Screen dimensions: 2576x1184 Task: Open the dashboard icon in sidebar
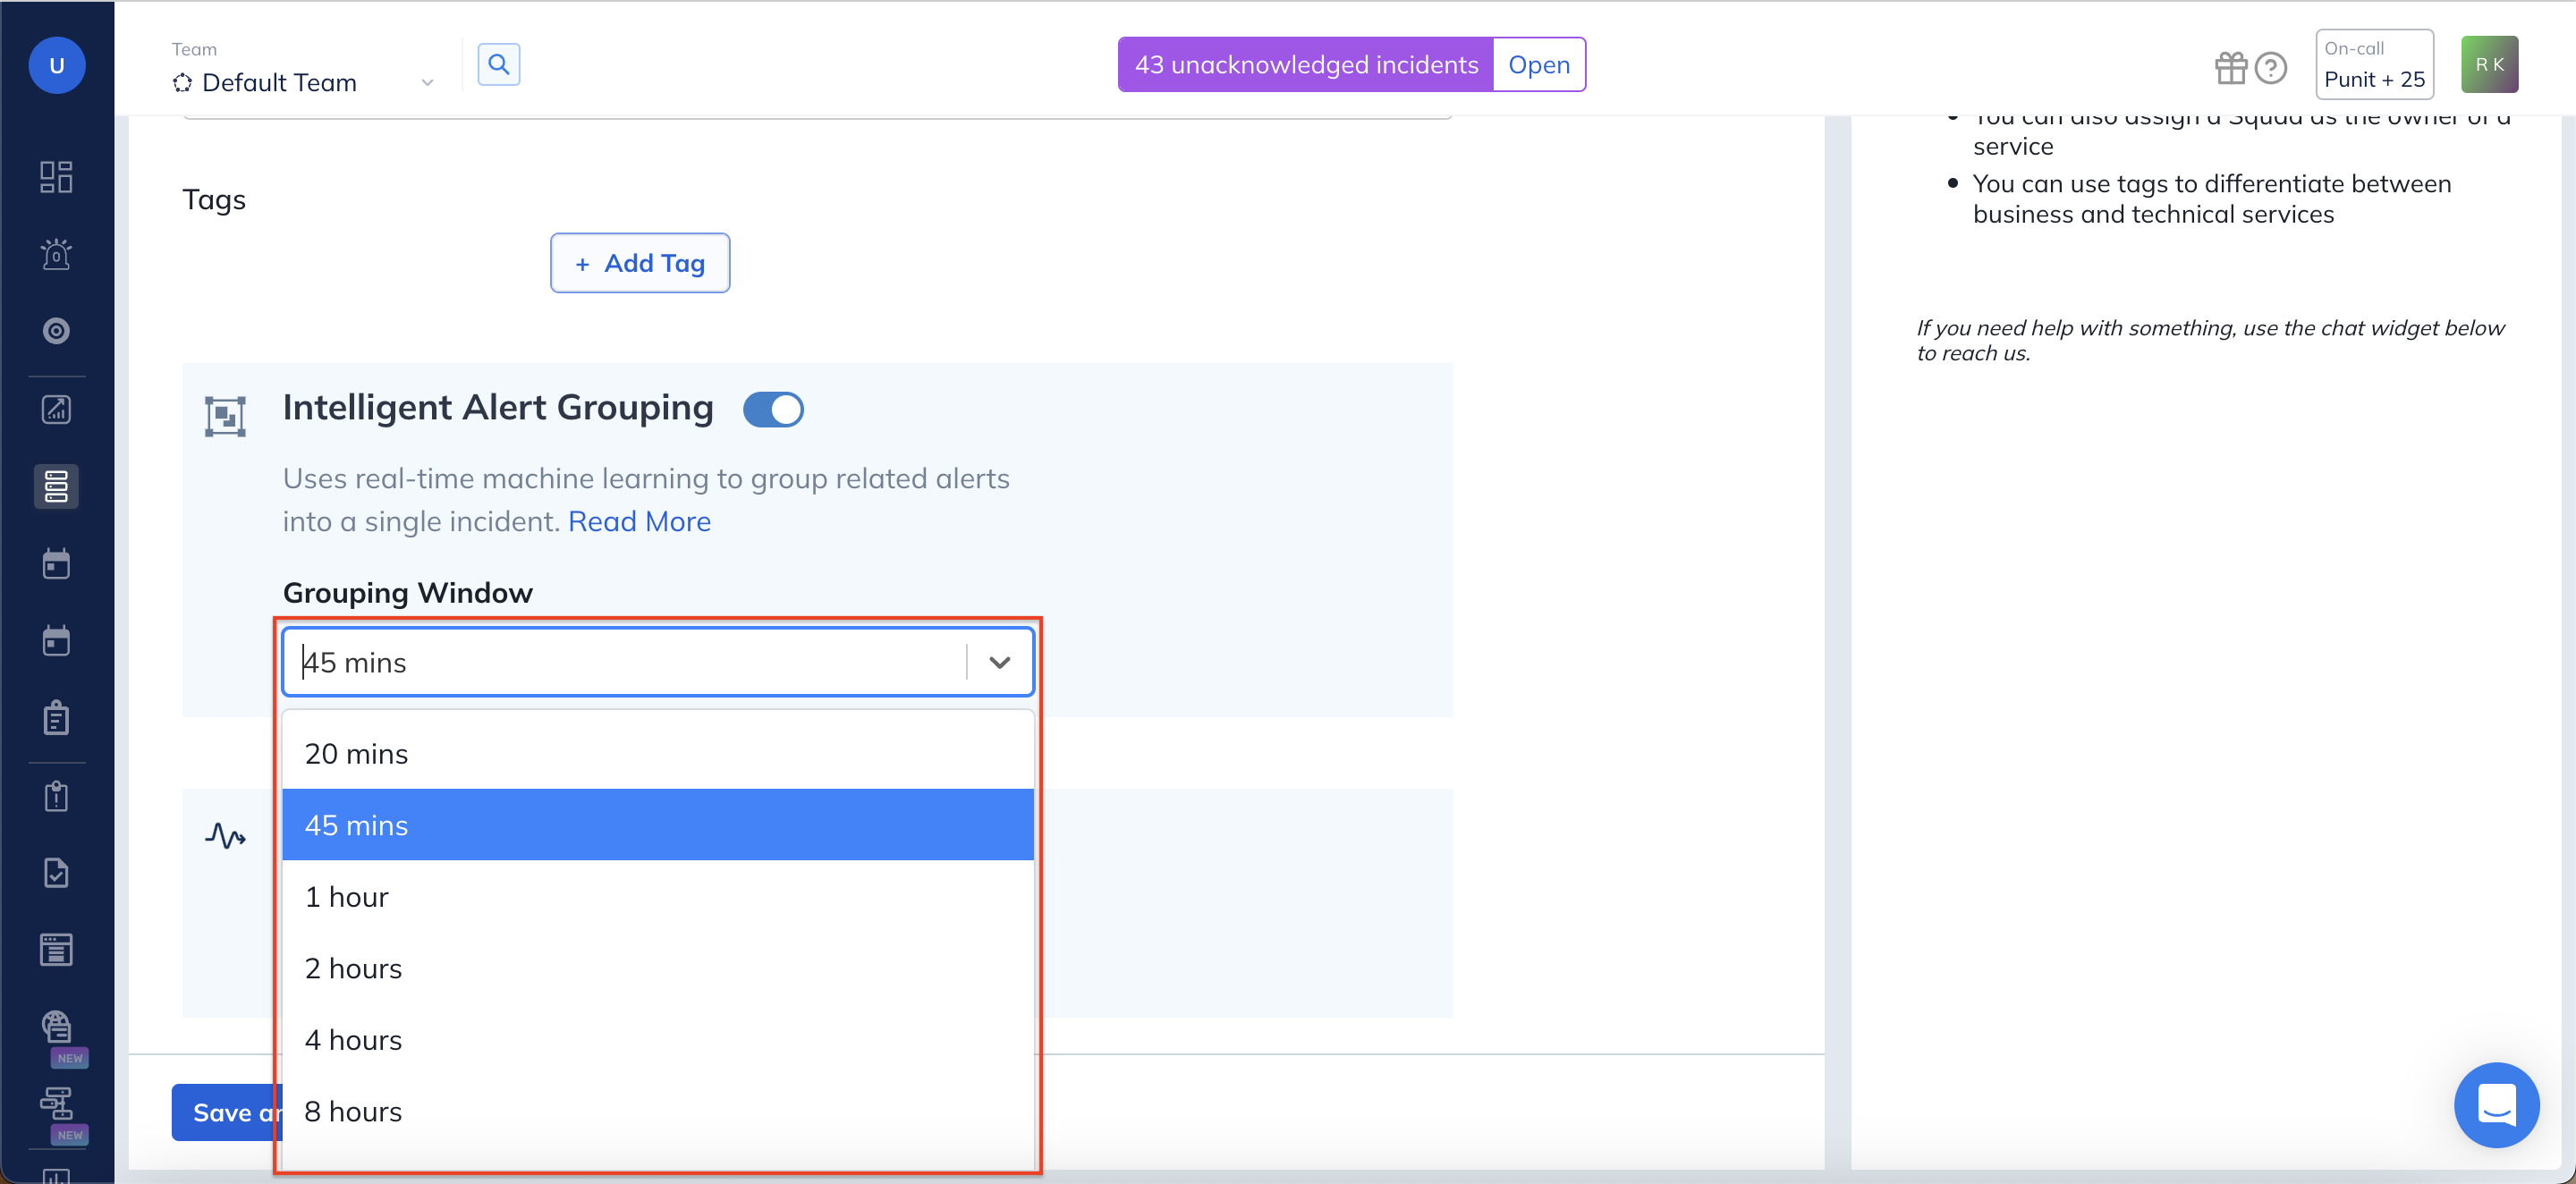(56, 176)
